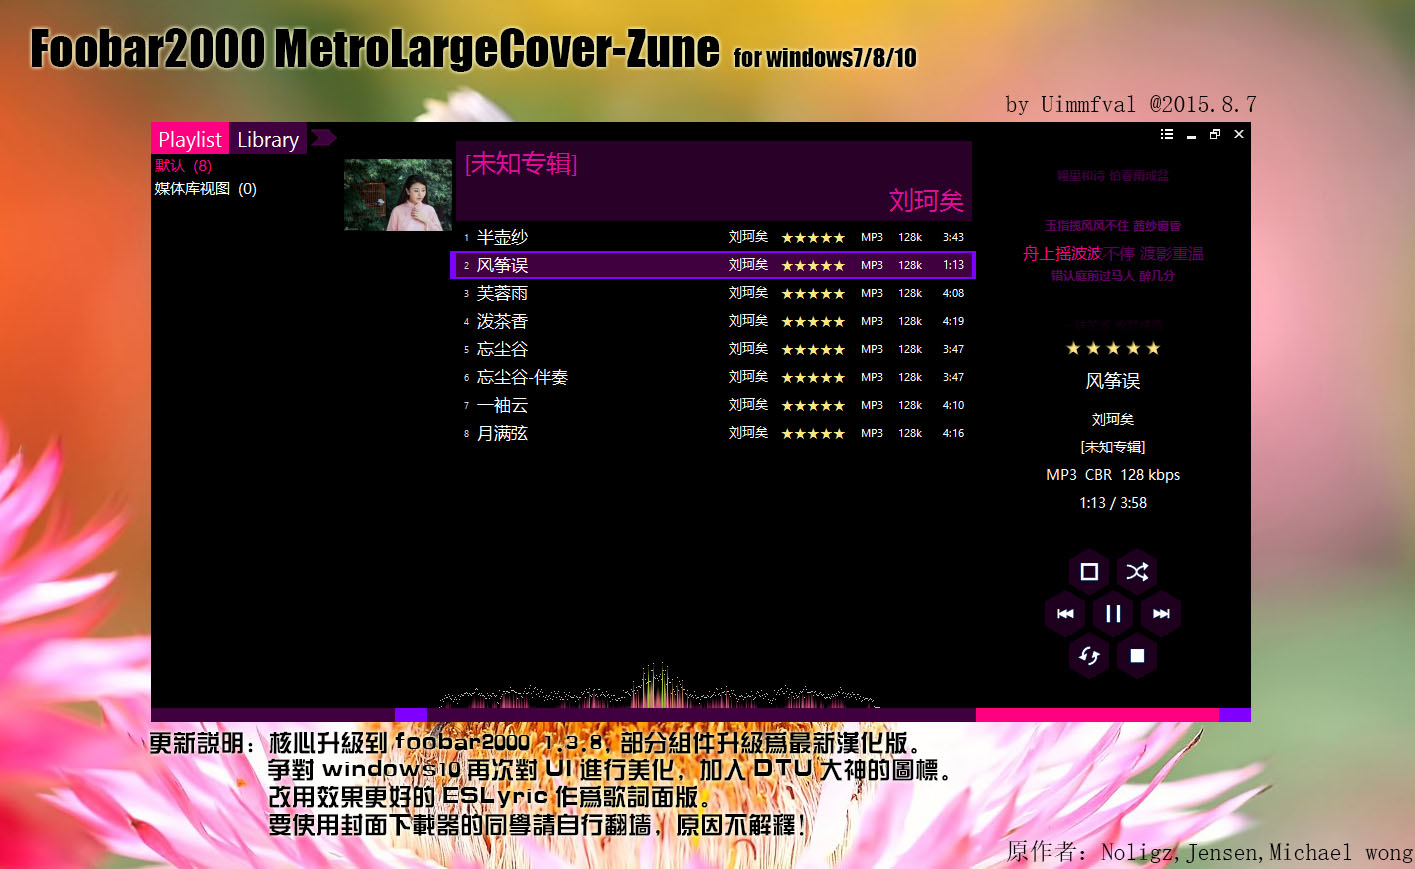Image resolution: width=1415 pixels, height=869 pixels.
Task: Click the purple arrow beside the Library tab
Action: [x=323, y=137]
